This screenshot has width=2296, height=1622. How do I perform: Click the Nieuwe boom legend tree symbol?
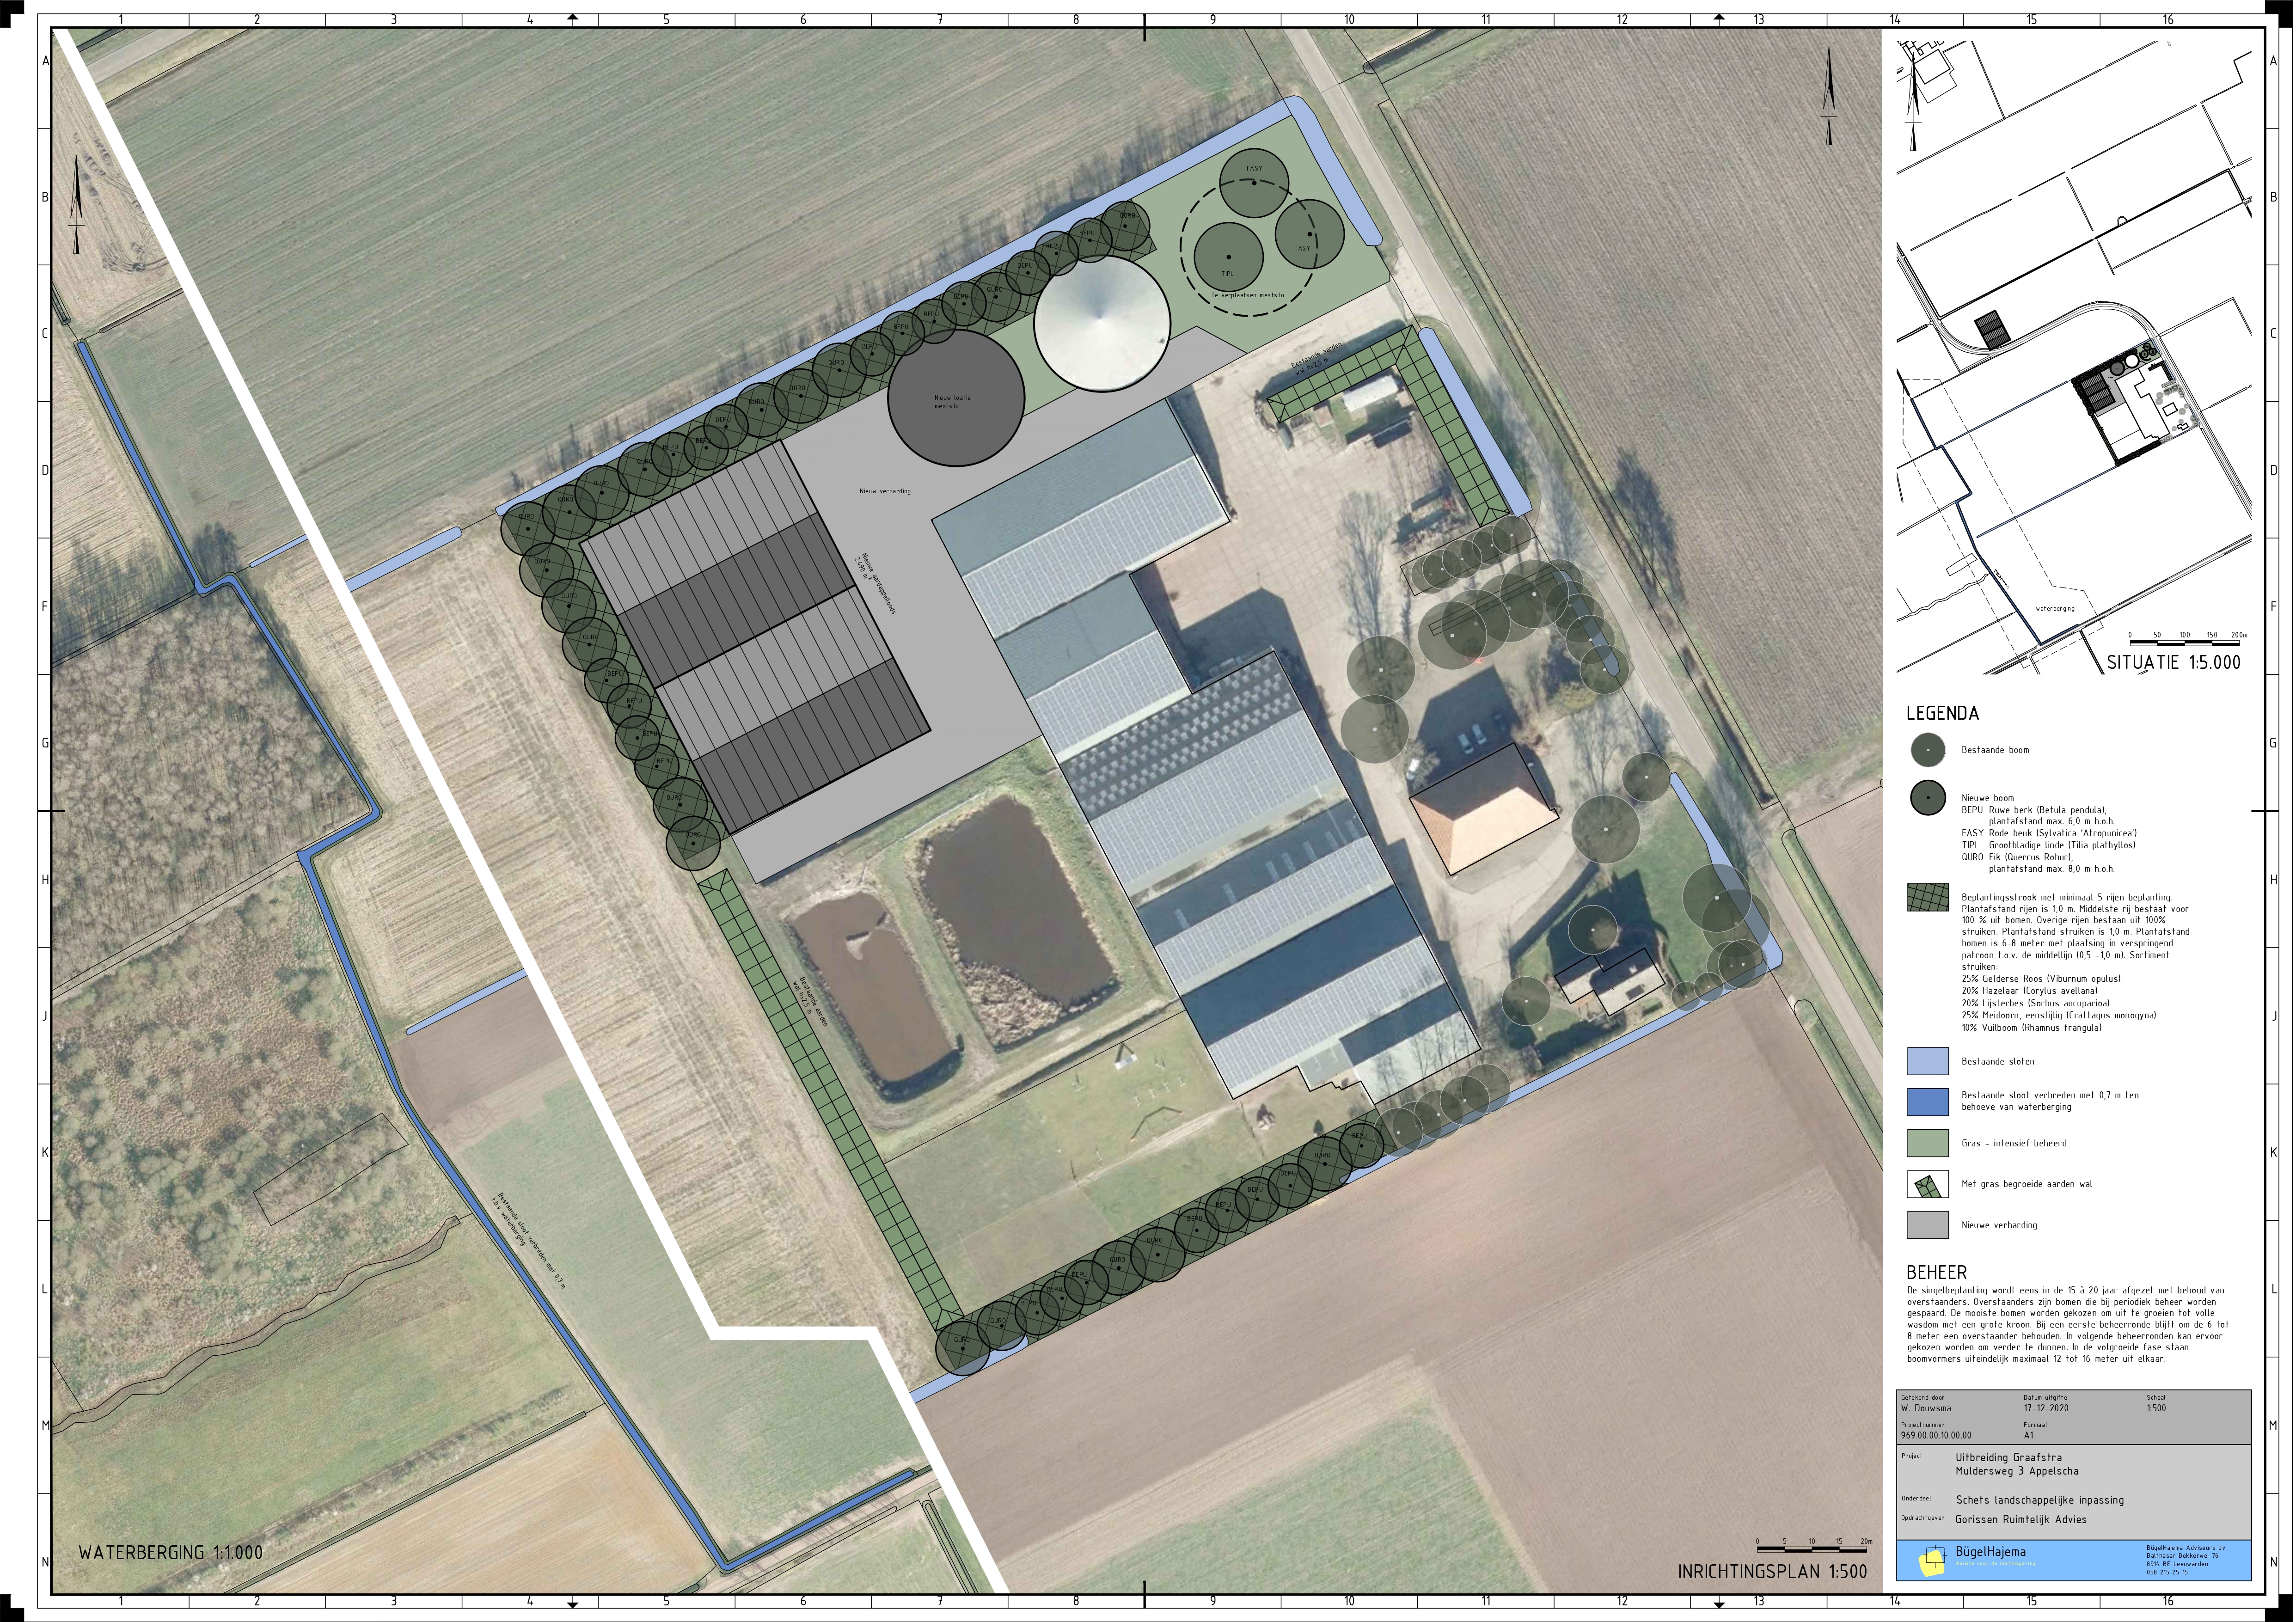coord(1927,798)
